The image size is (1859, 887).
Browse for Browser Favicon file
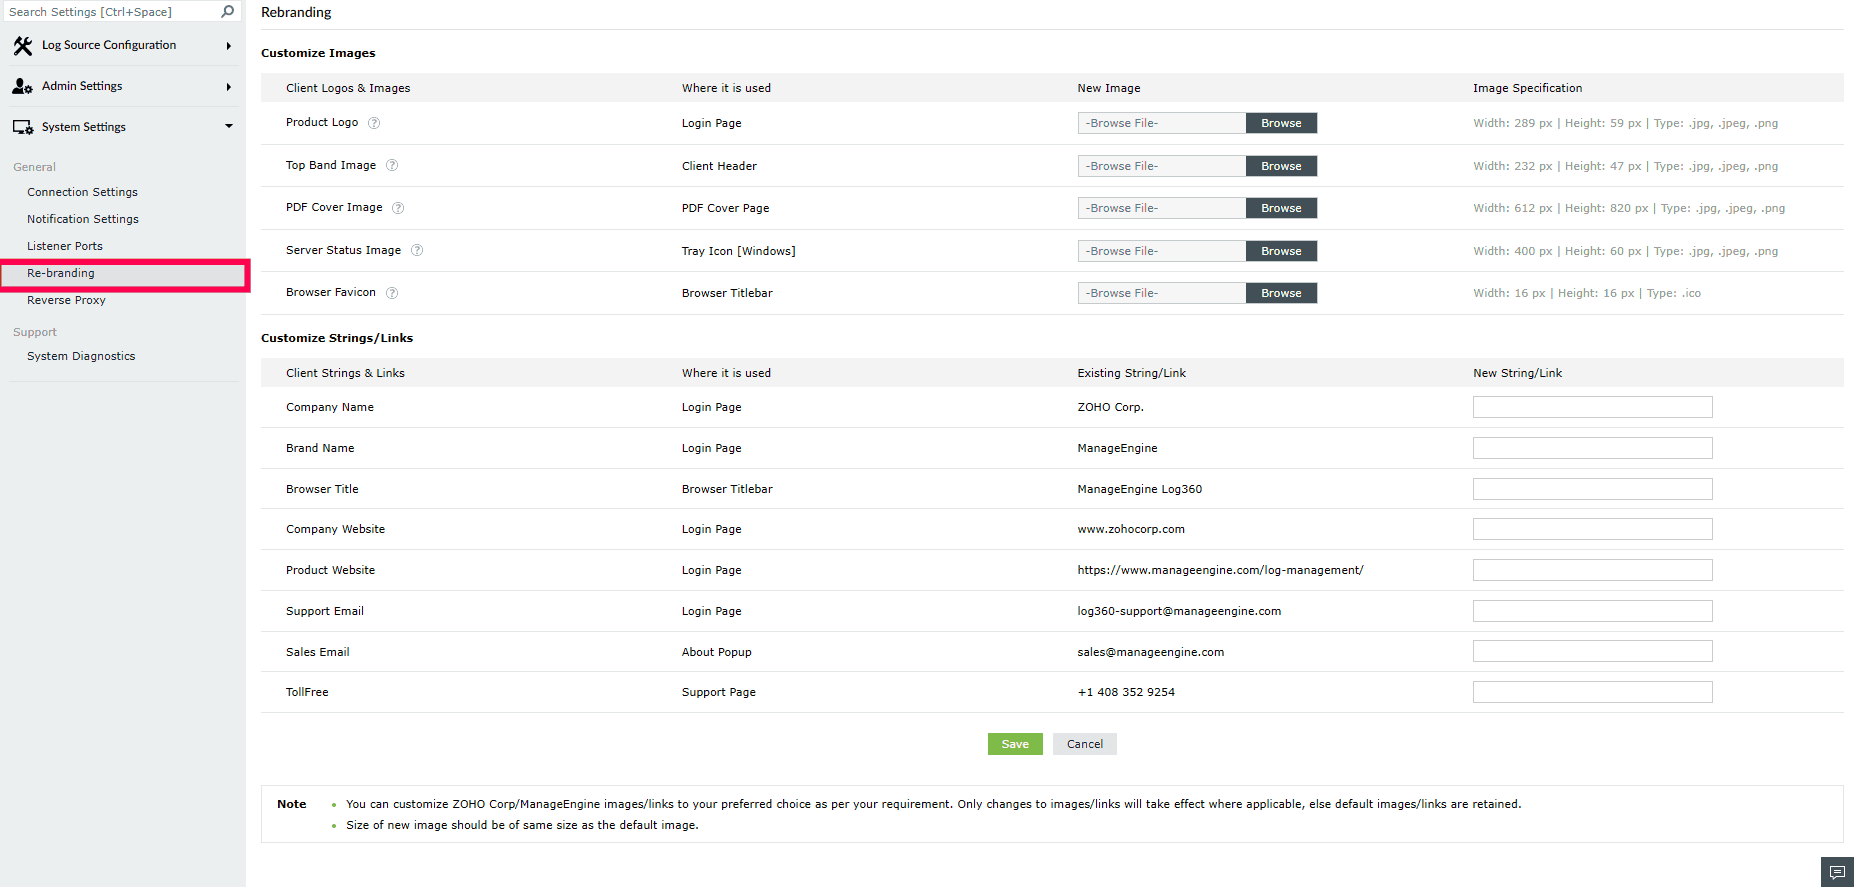[x=1281, y=293]
